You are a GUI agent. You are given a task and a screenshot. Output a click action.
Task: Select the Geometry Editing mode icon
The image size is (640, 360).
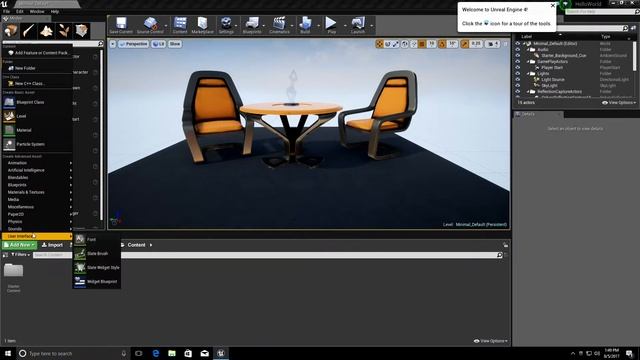[x=81, y=31]
